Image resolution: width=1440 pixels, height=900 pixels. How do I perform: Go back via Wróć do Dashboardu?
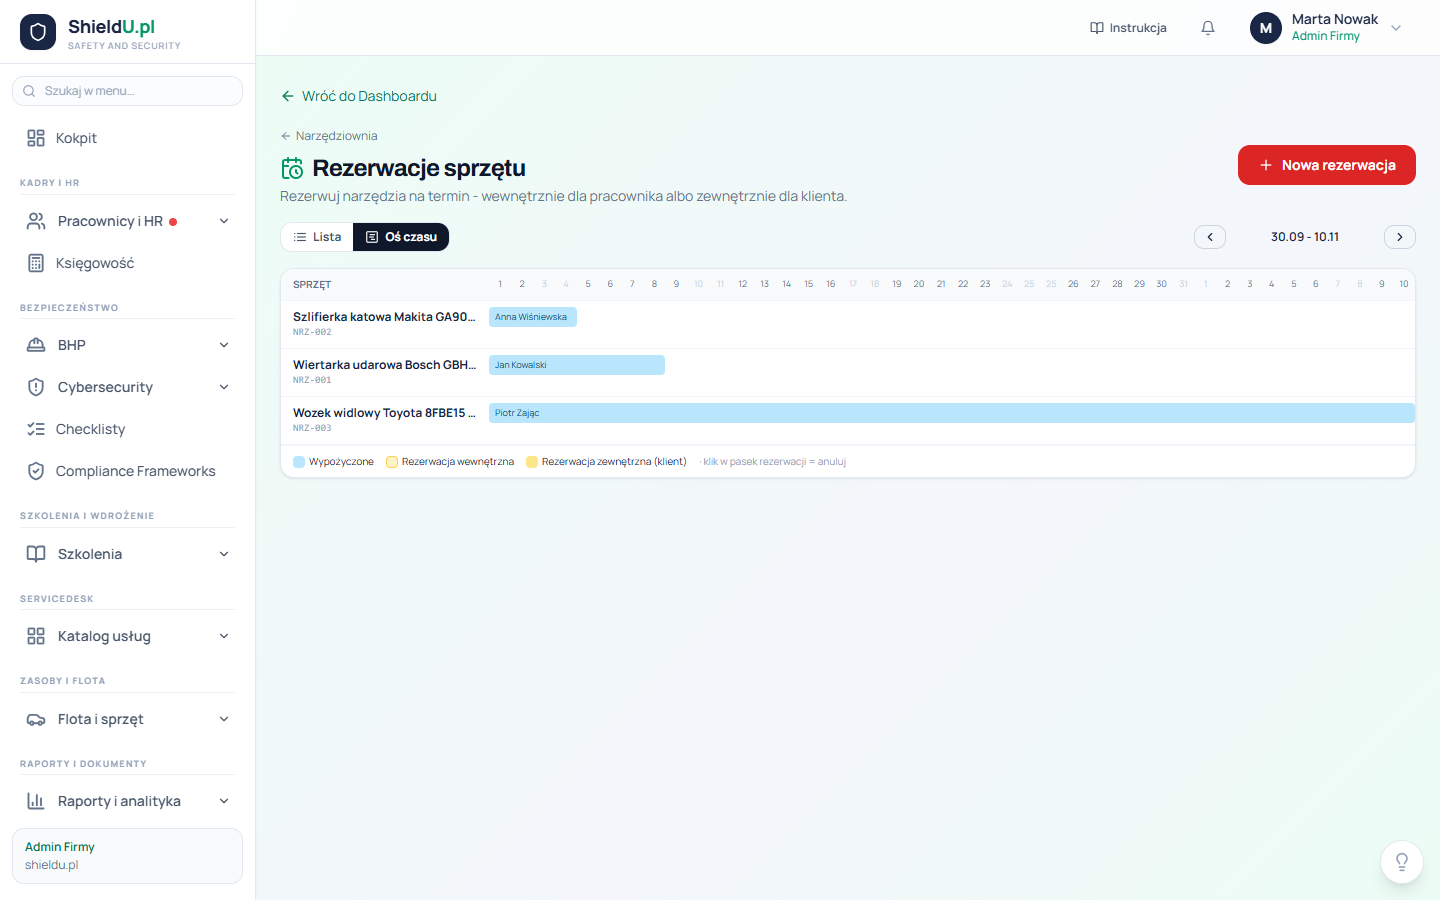pyautogui.click(x=359, y=96)
